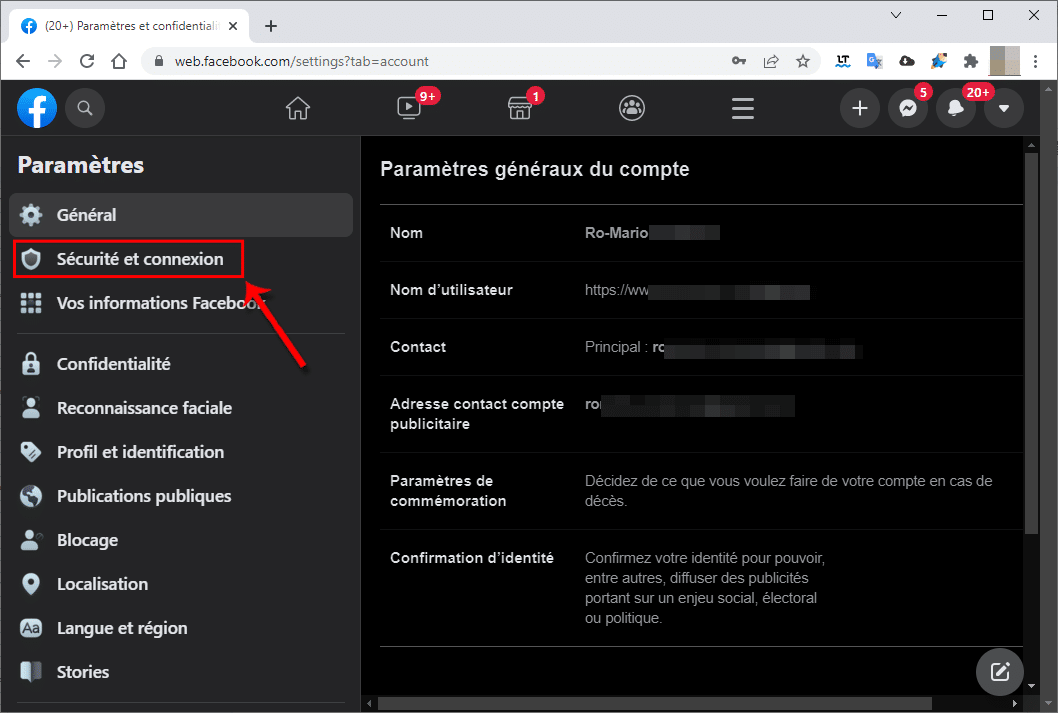This screenshot has height=713, width=1058.
Task: Open Paramètres de commémoration row
Action: (x=701, y=490)
